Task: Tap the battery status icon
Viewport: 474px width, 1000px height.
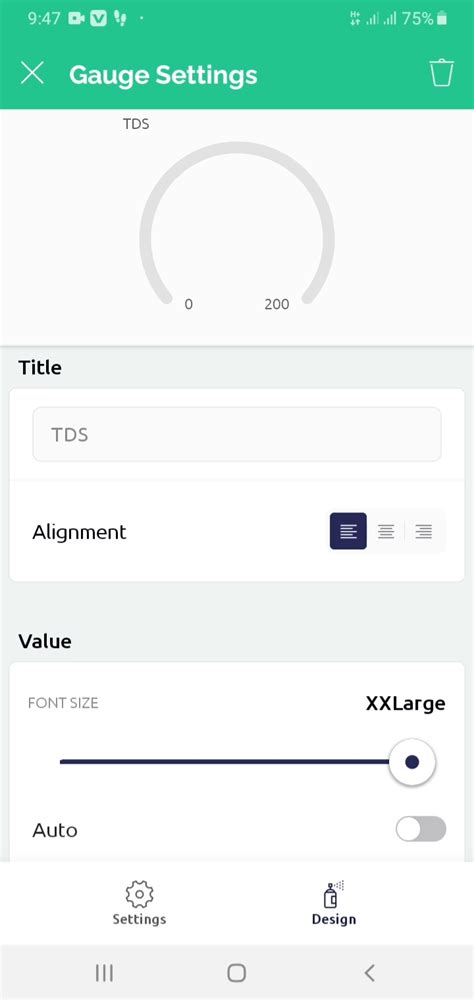Action: (442, 18)
